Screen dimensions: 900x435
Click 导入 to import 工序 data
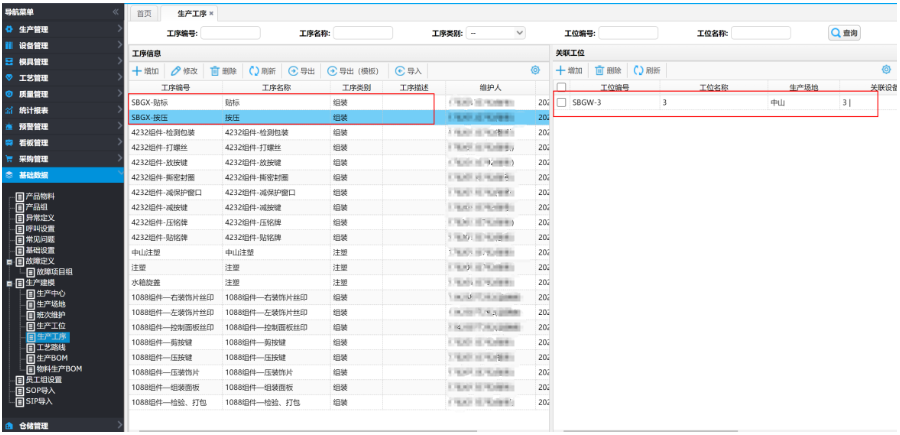point(409,71)
